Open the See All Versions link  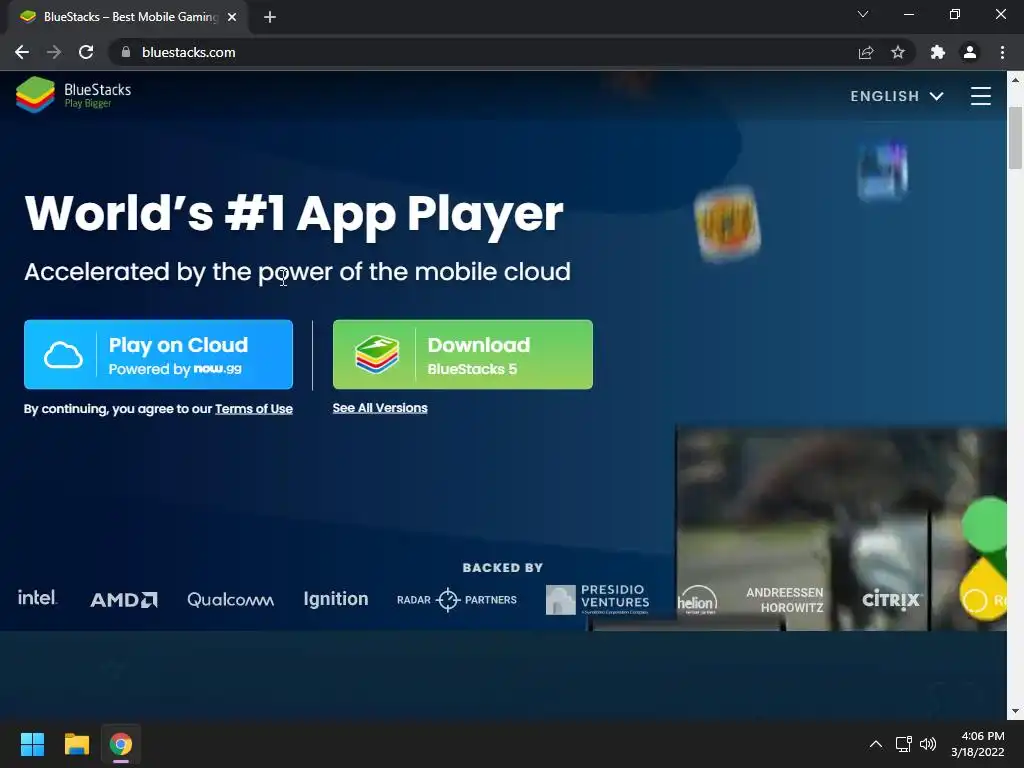point(380,408)
